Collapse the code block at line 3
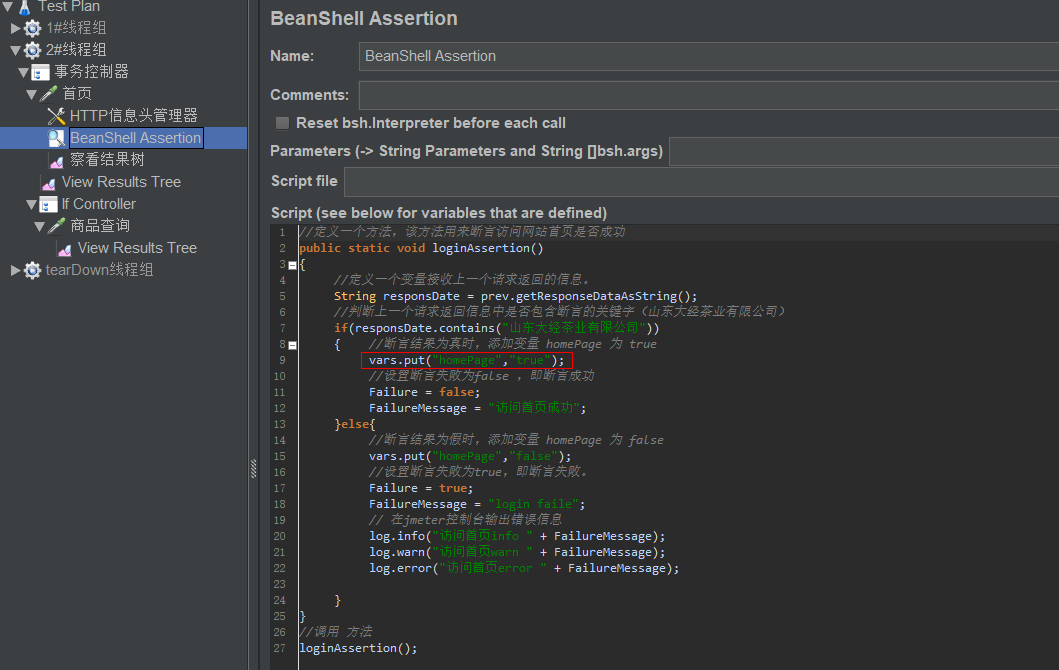The image size is (1059, 670). pos(292,265)
